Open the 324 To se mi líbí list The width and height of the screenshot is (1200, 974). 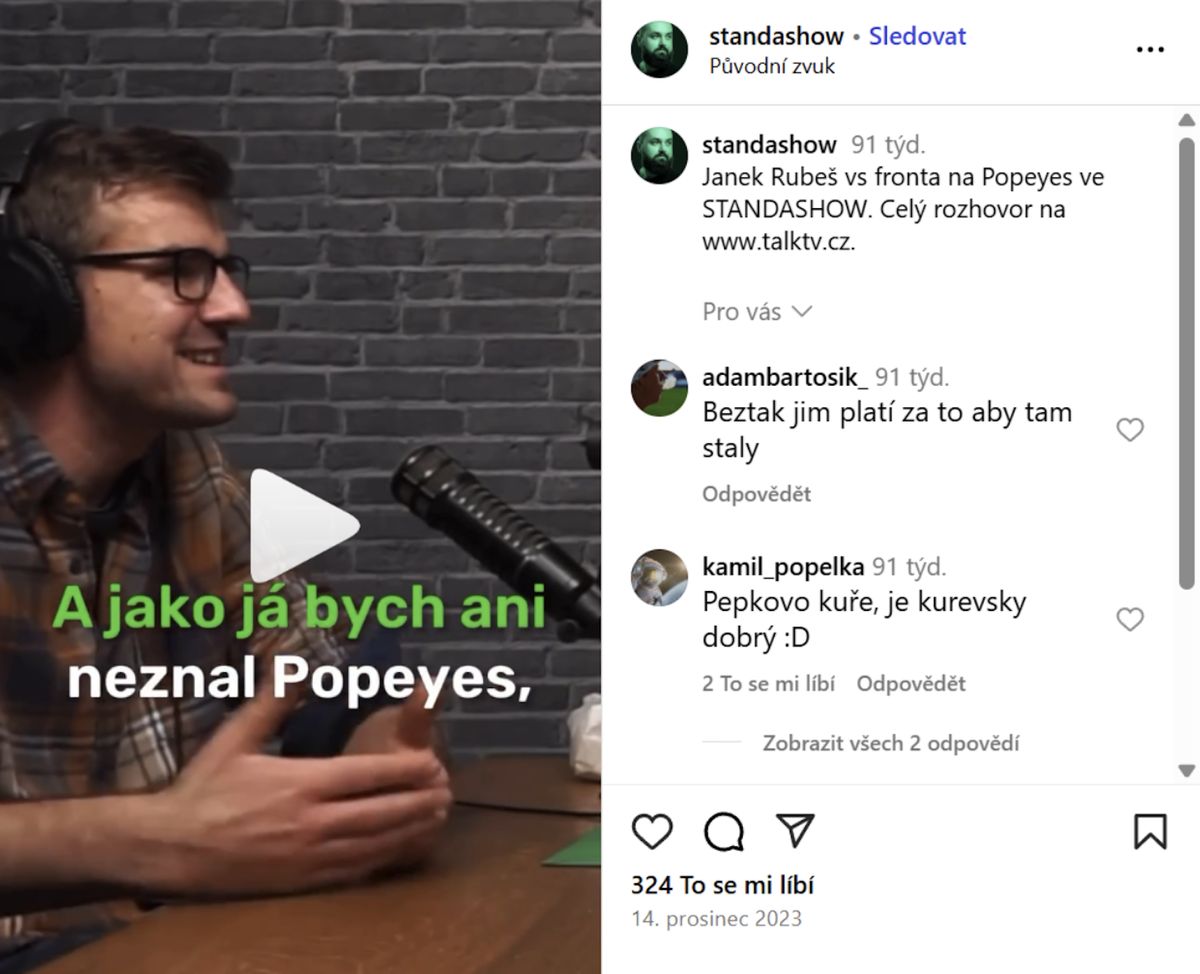pos(722,885)
